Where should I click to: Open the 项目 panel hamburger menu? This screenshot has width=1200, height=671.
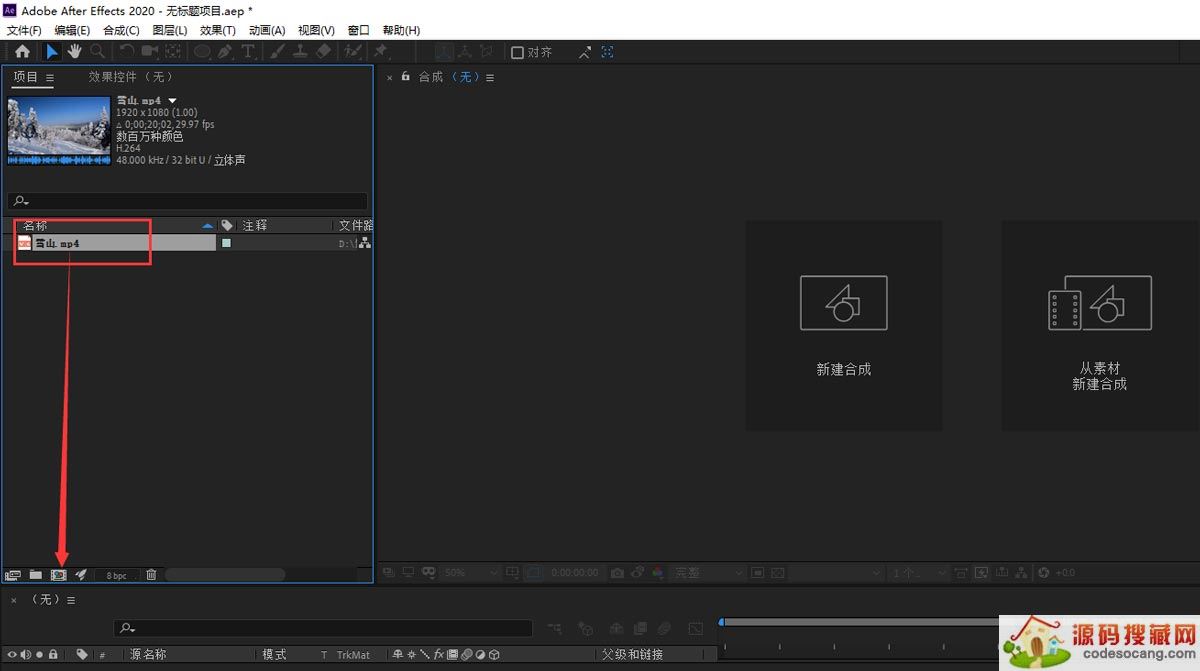50,78
